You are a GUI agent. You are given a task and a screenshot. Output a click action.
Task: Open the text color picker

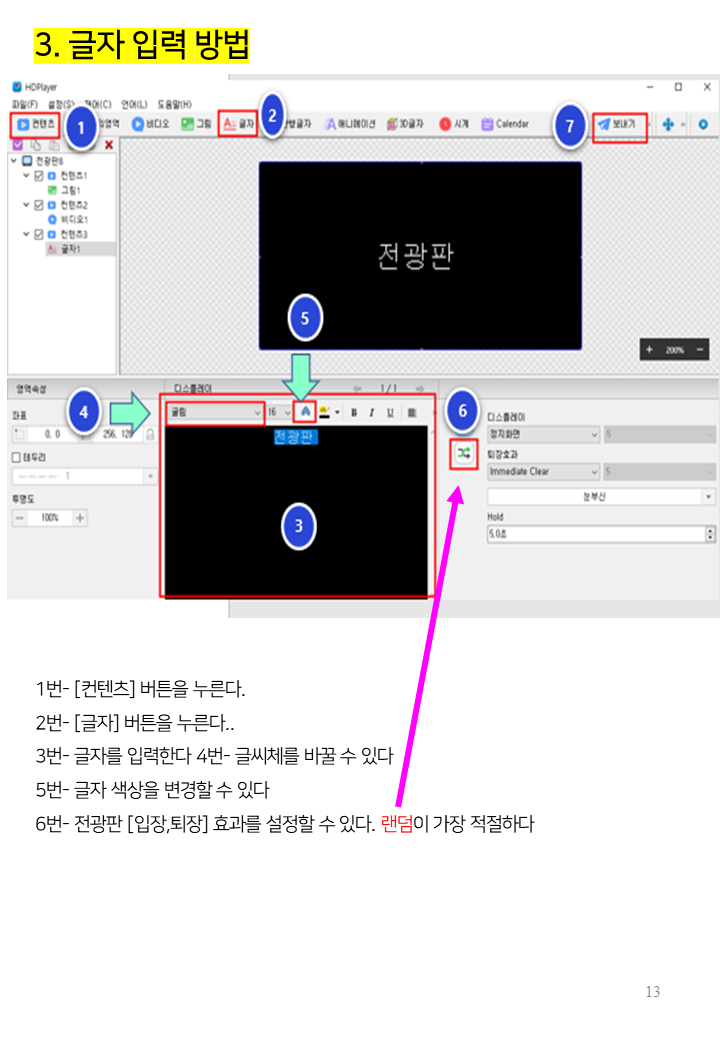tap(306, 412)
